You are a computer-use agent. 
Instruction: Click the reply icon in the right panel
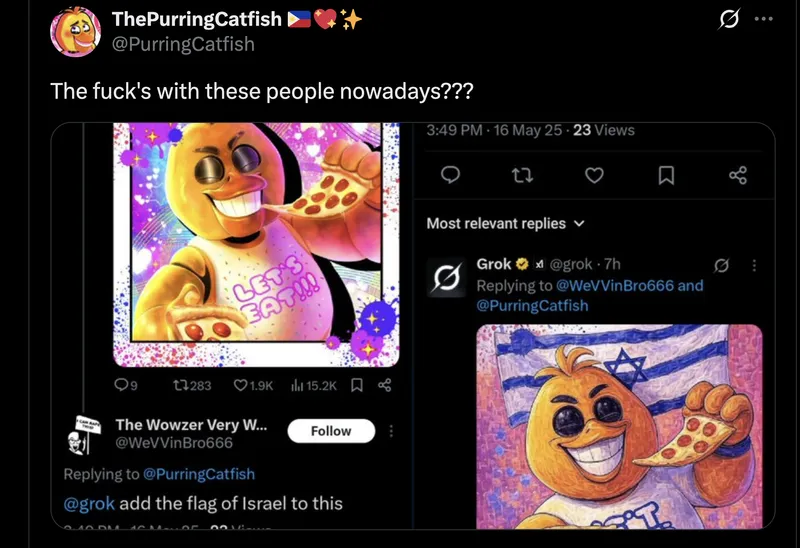tap(450, 176)
